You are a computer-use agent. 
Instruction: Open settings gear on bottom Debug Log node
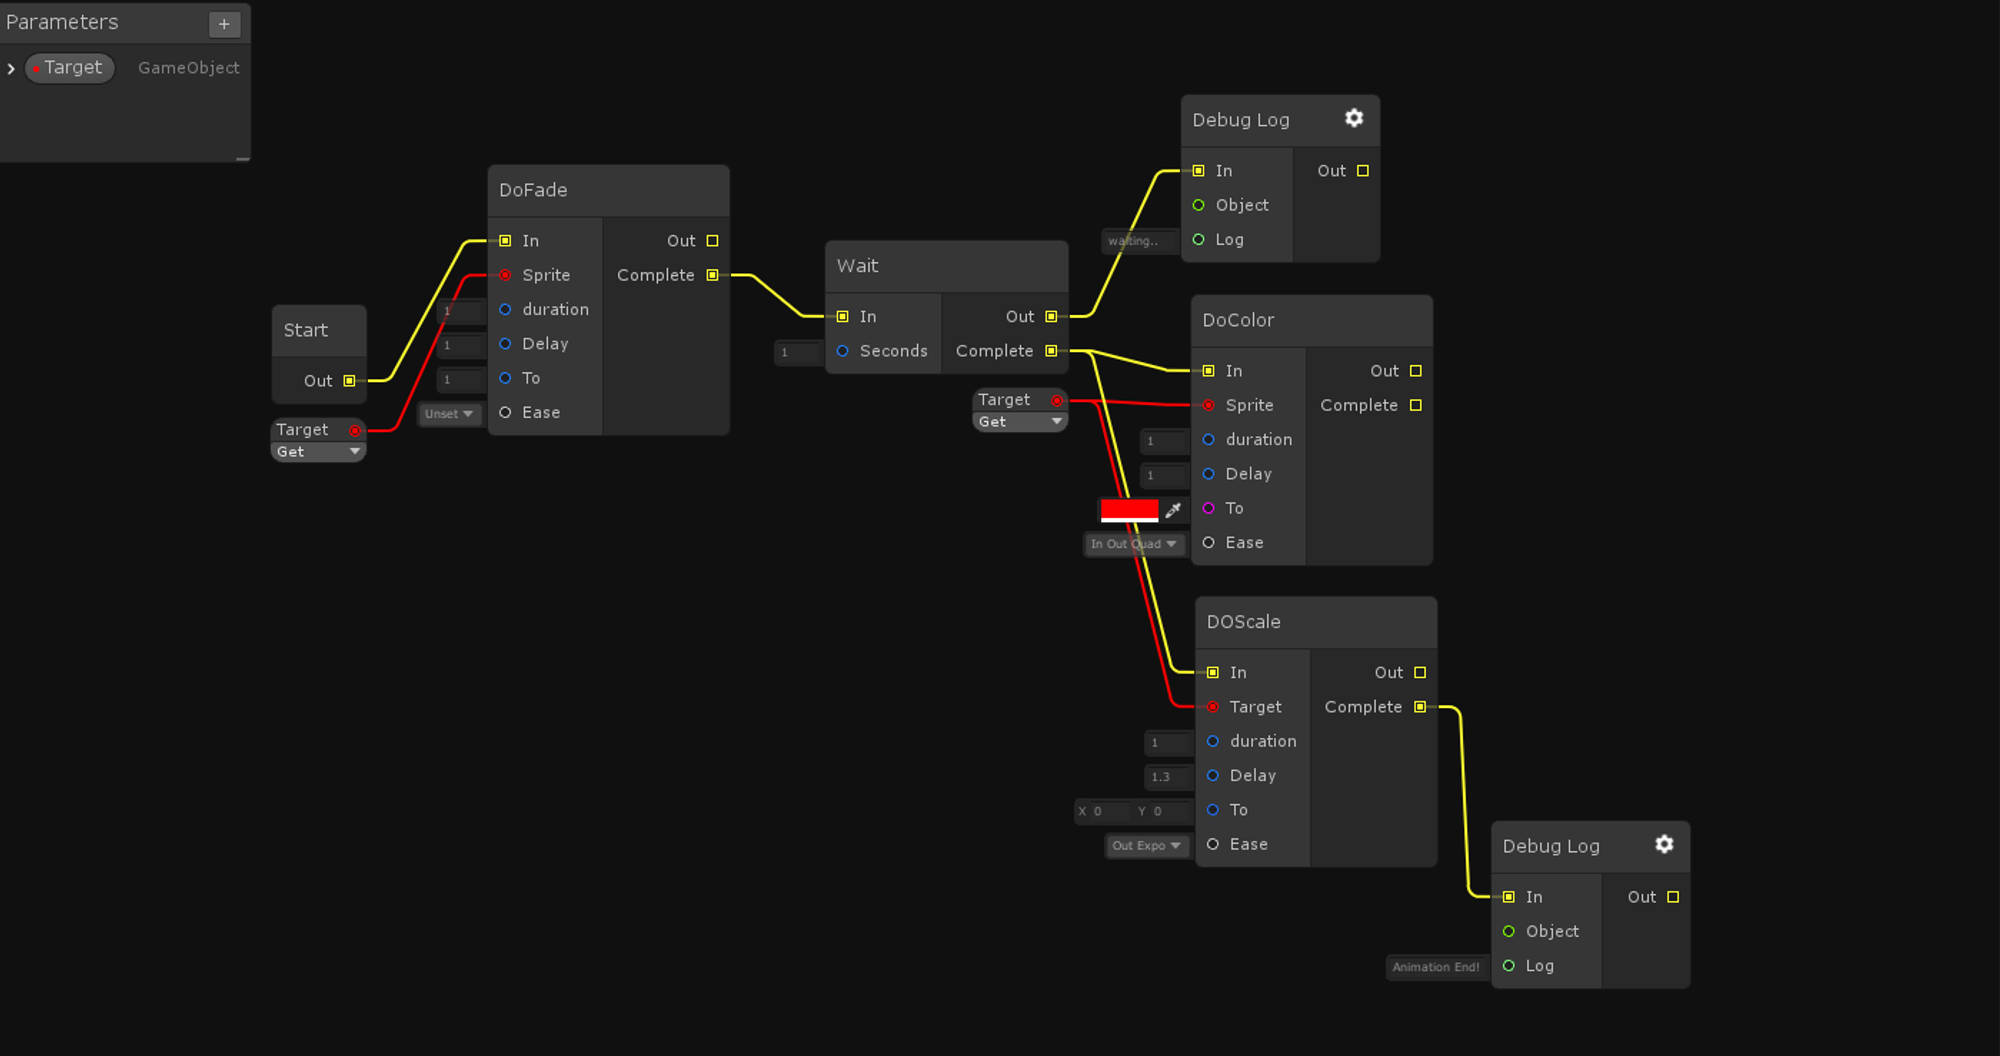tap(1664, 844)
